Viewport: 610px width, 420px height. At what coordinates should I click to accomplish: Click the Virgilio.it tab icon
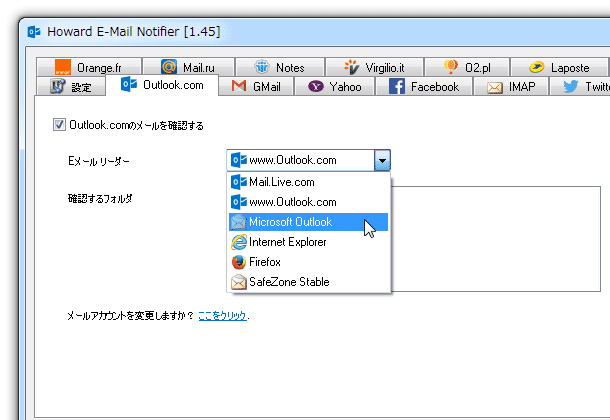[x=352, y=67]
